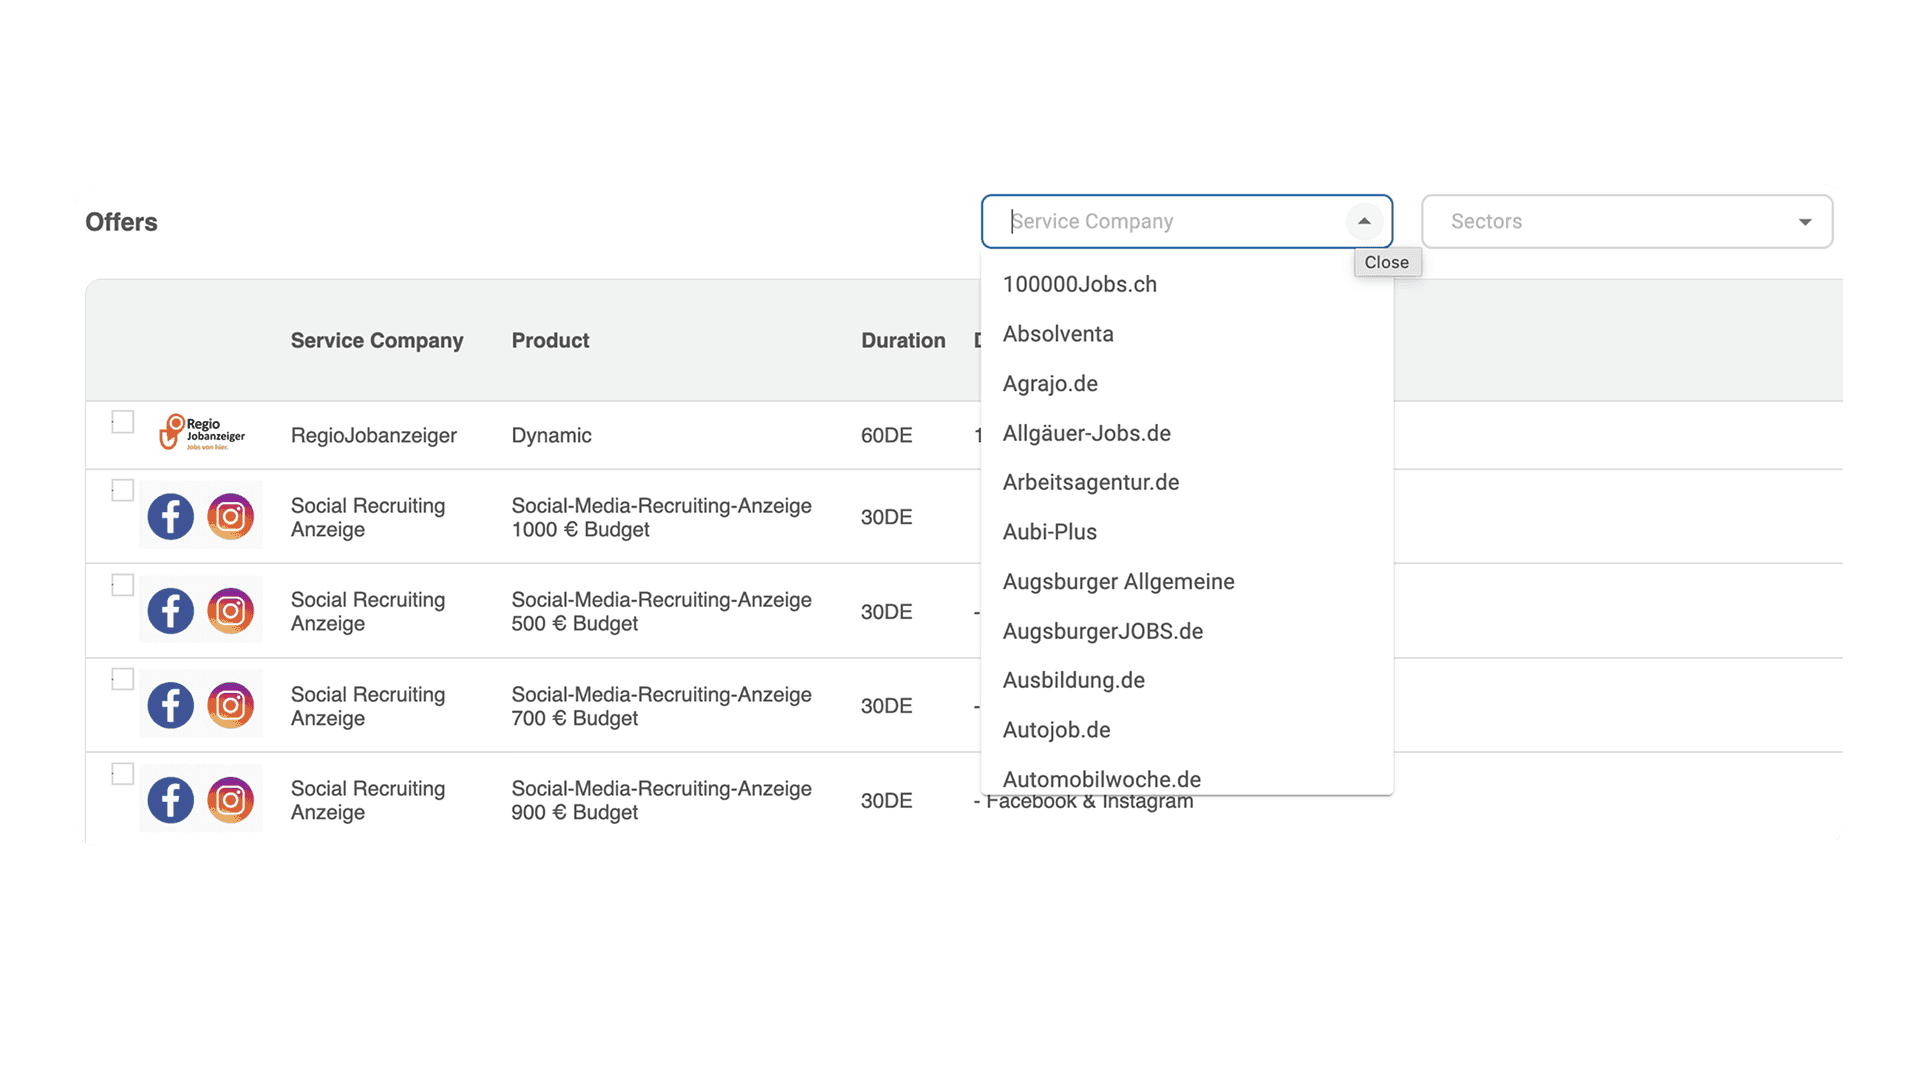Click 30DE in the 900 € Budget row
Image resolution: width=1920 pixels, height=1080 pixels.
point(886,800)
